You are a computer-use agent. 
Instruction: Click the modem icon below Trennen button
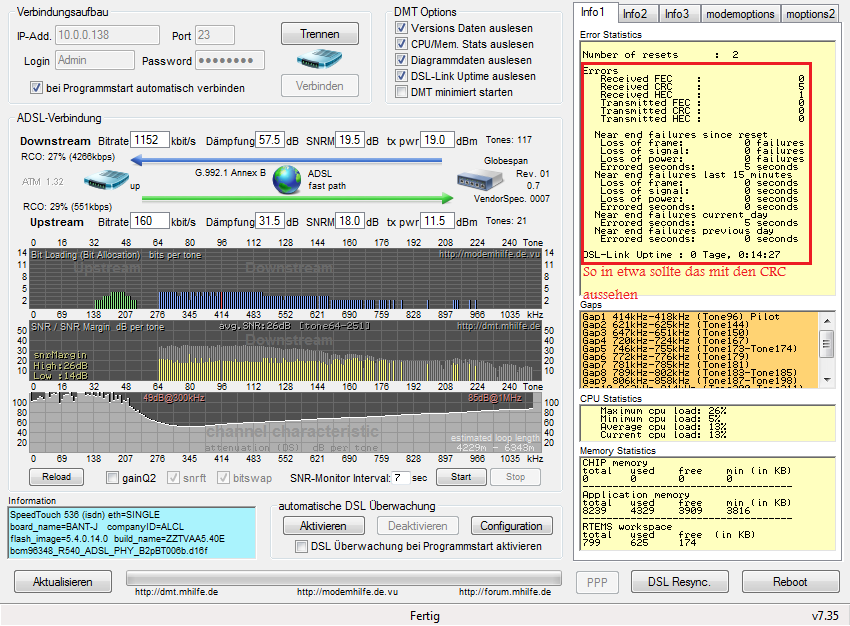click(x=319, y=60)
